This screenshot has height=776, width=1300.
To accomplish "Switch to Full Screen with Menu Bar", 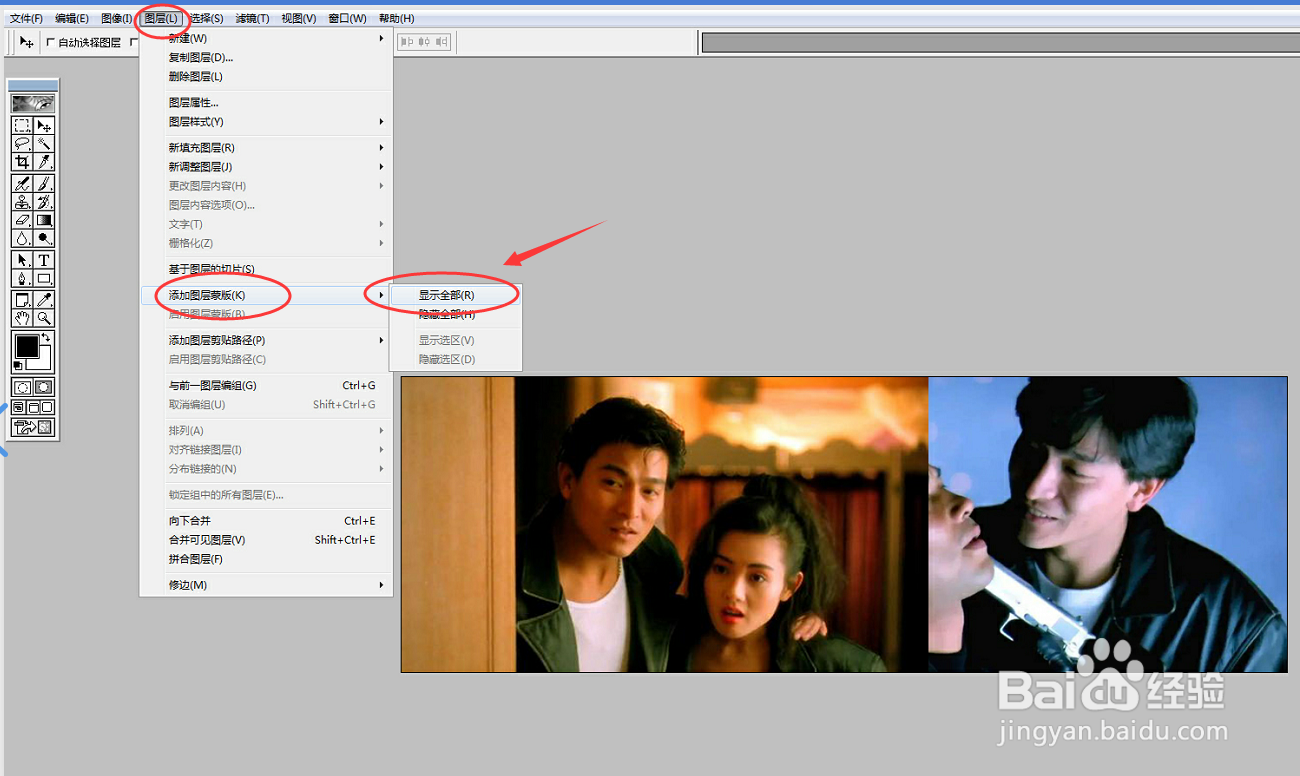I will point(33,407).
